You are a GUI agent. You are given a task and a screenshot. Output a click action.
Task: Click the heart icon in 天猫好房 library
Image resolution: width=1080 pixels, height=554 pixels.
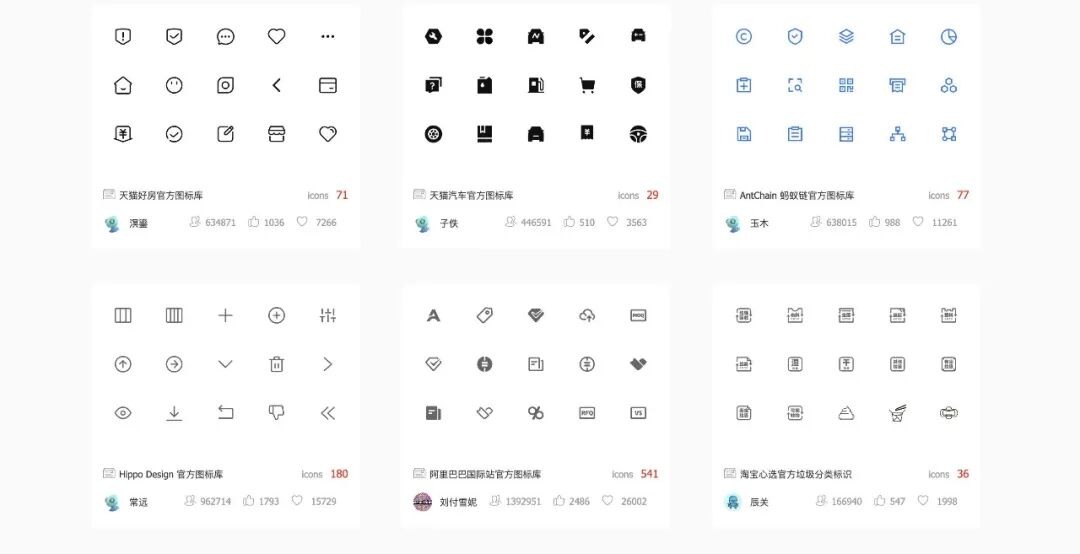pos(276,37)
